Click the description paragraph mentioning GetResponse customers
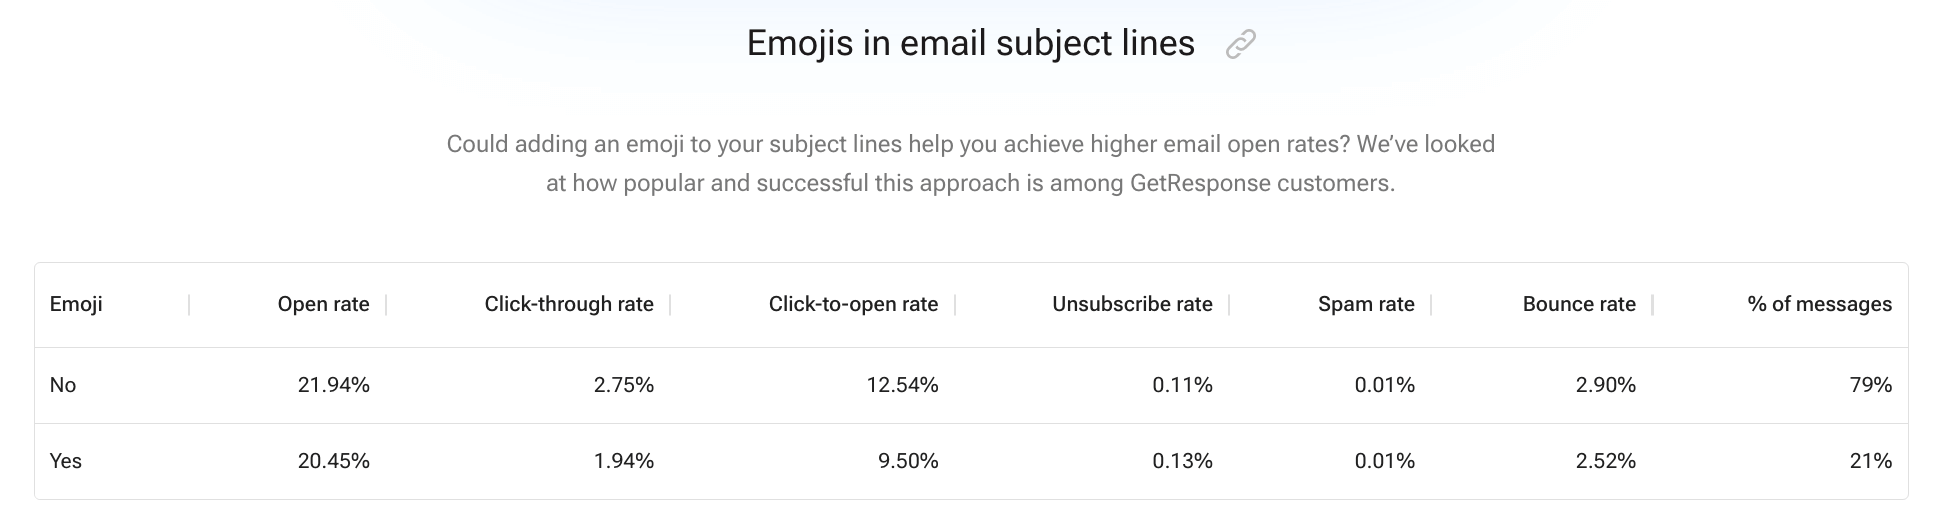The width and height of the screenshot is (1948, 530). (x=970, y=164)
